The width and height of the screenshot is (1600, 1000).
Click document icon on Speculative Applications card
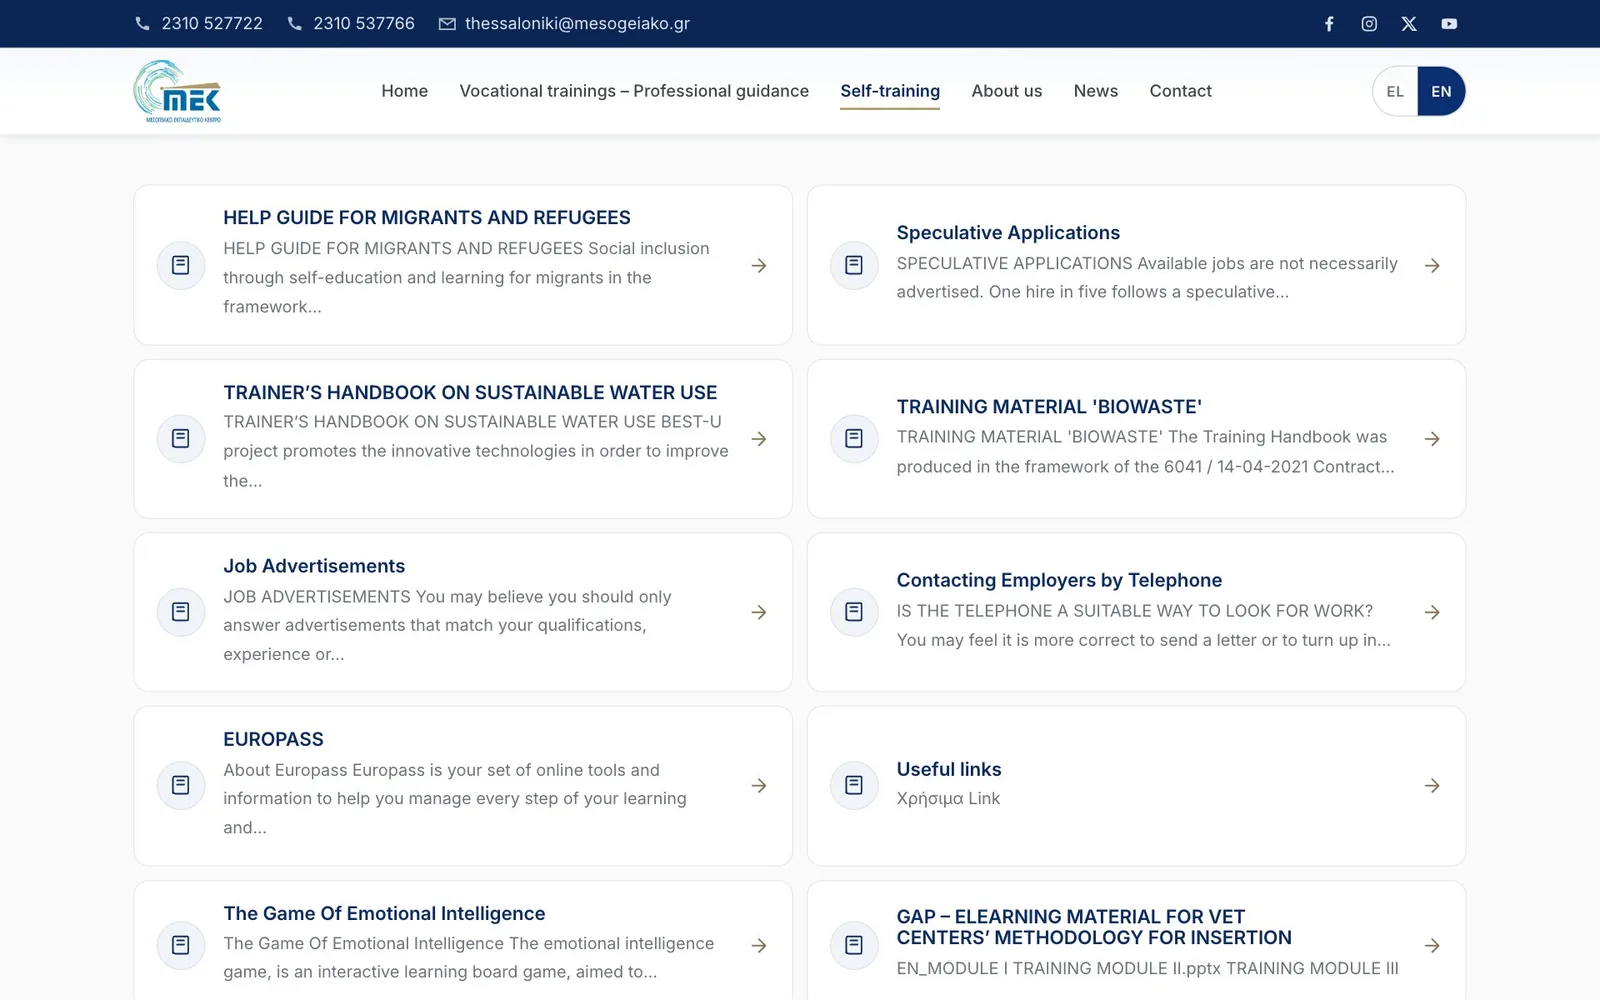[854, 265]
